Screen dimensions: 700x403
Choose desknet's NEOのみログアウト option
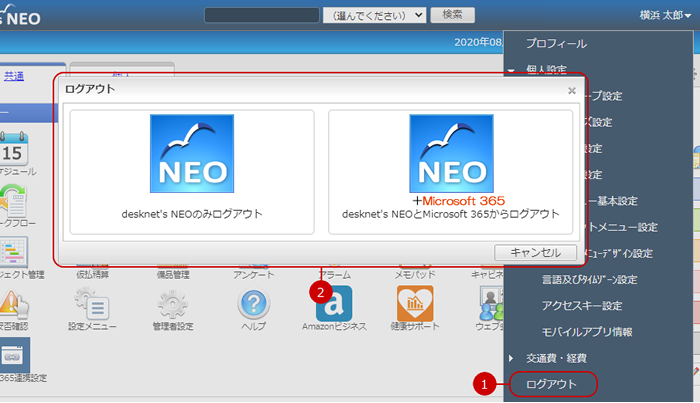coord(191,172)
